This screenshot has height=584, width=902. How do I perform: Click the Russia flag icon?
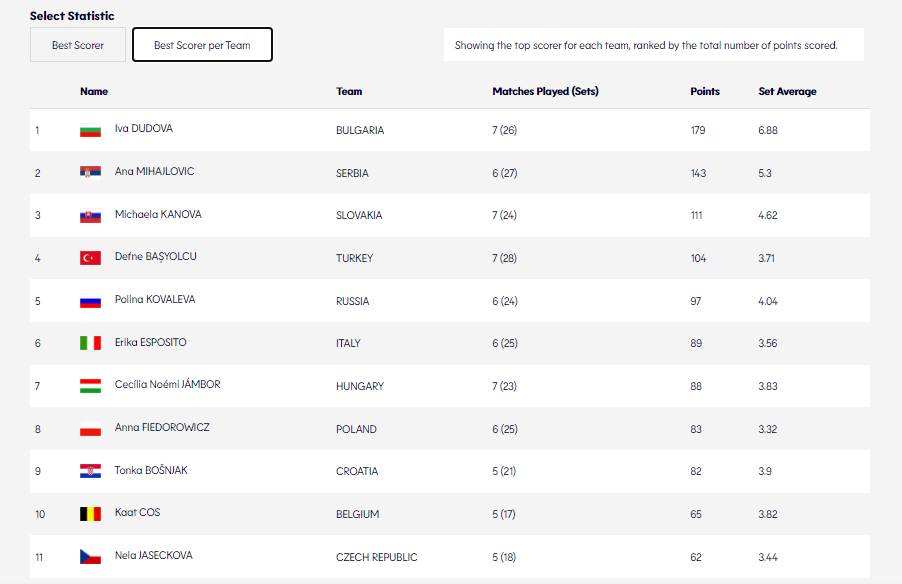click(90, 300)
